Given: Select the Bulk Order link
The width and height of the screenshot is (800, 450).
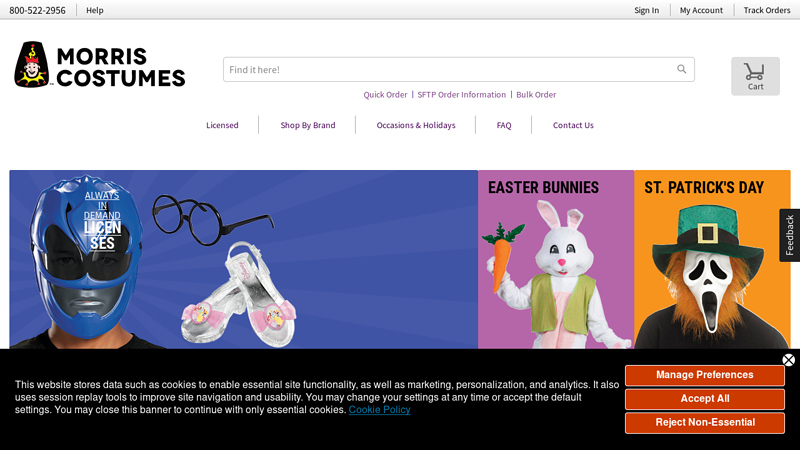Looking at the screenshot, I should [x=536, y=95].
